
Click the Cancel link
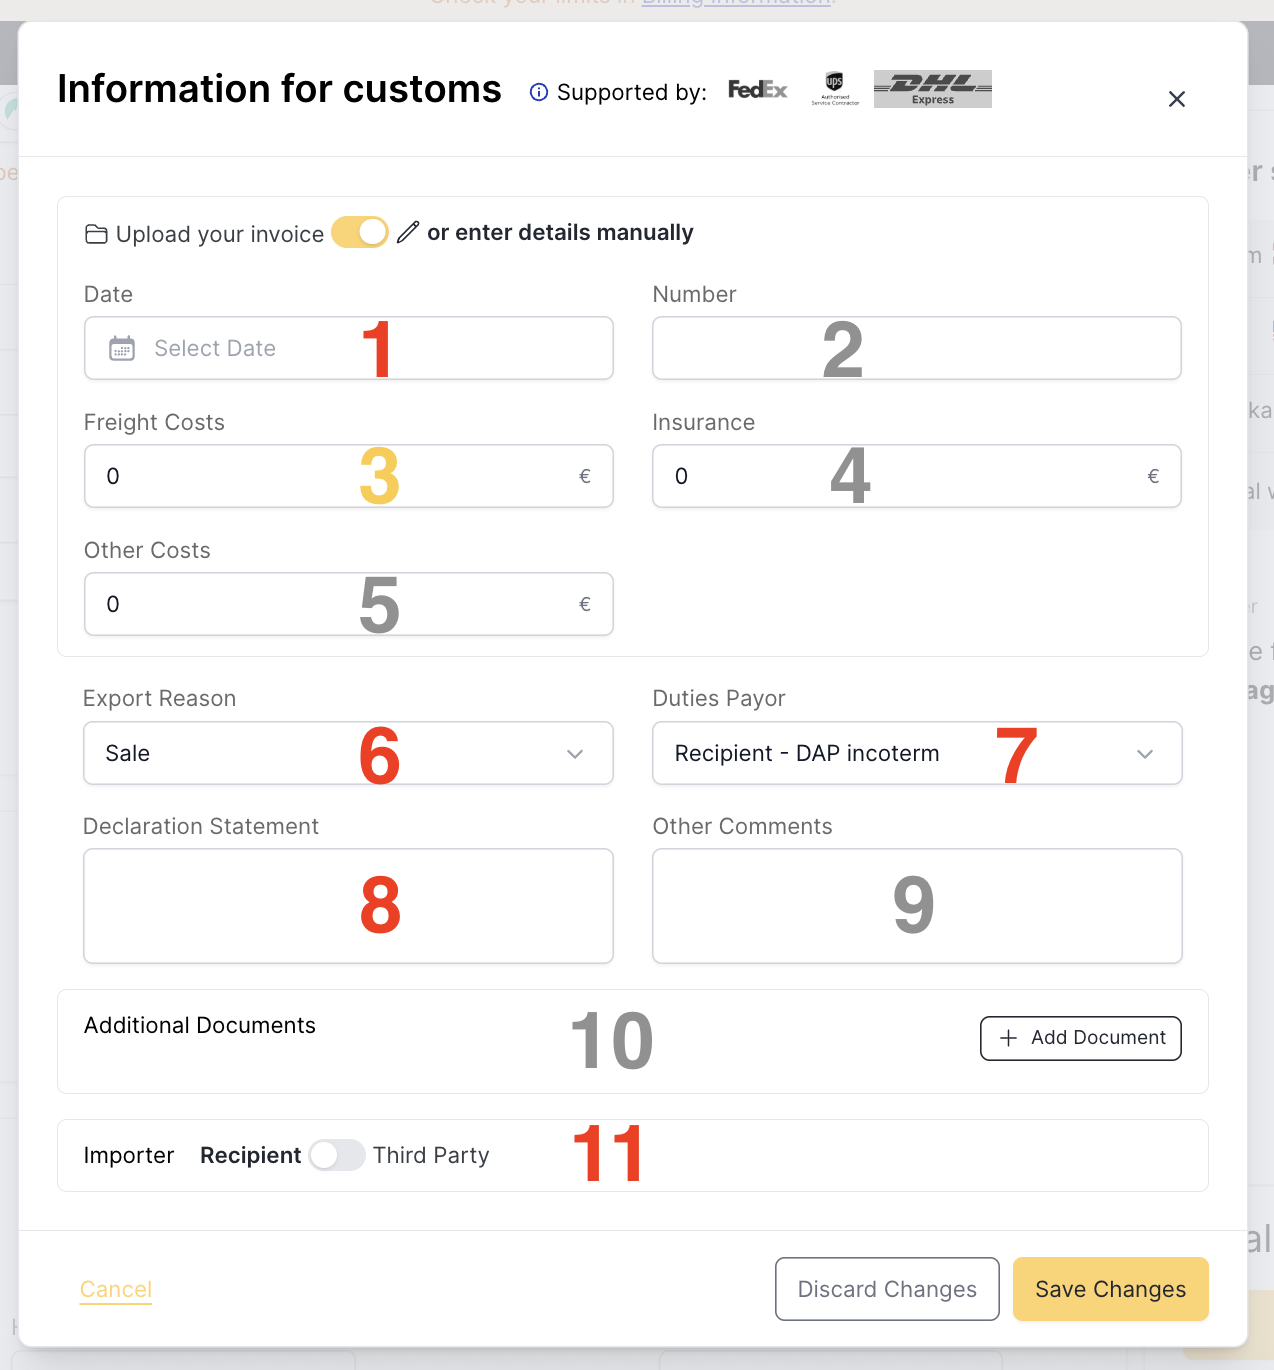click(x=116, y=1289)
